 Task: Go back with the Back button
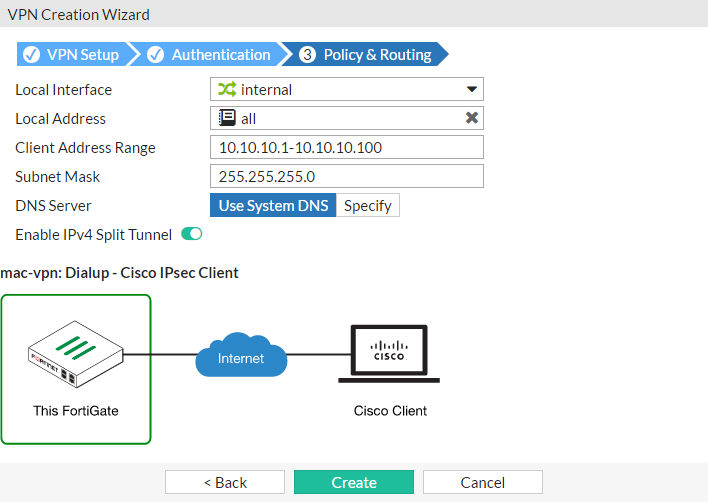(225, 482)
